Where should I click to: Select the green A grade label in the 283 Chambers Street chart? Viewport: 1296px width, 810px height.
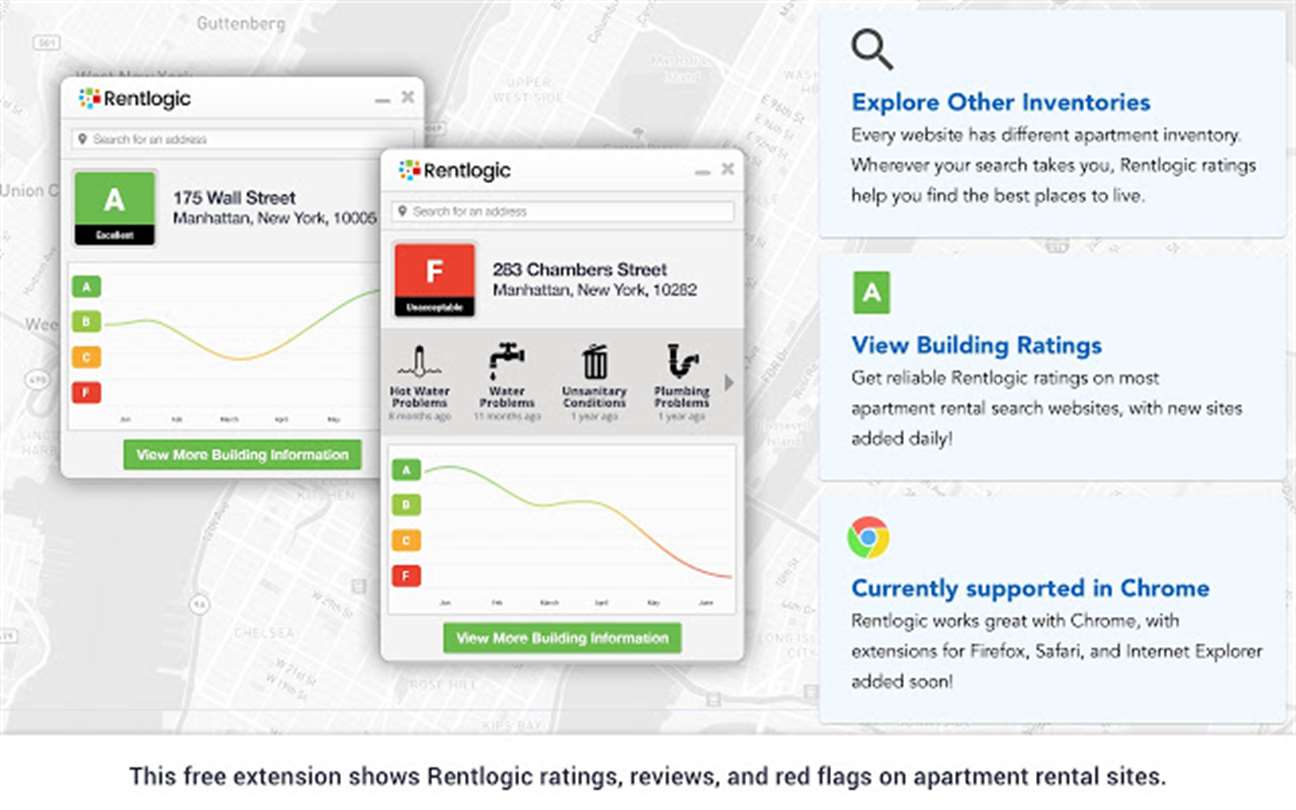point(406,470)
